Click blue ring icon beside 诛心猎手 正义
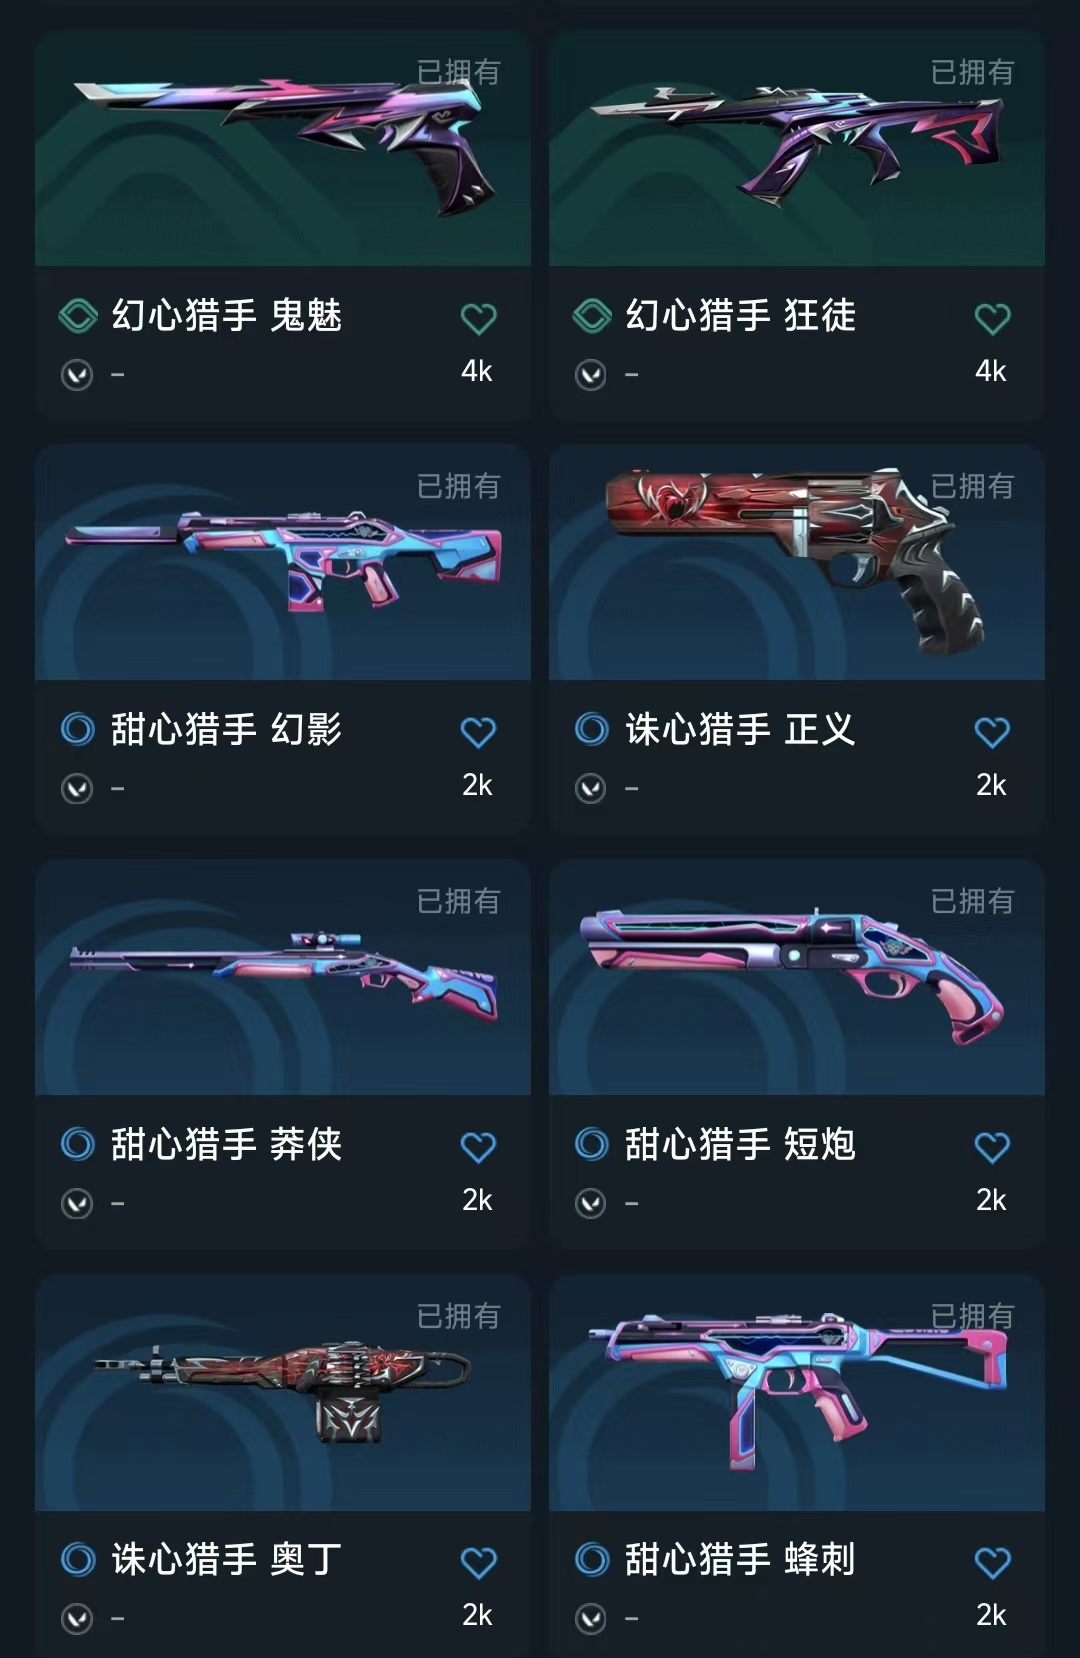This screenshot has height=1658, width=1080. (x=592, y=729)
